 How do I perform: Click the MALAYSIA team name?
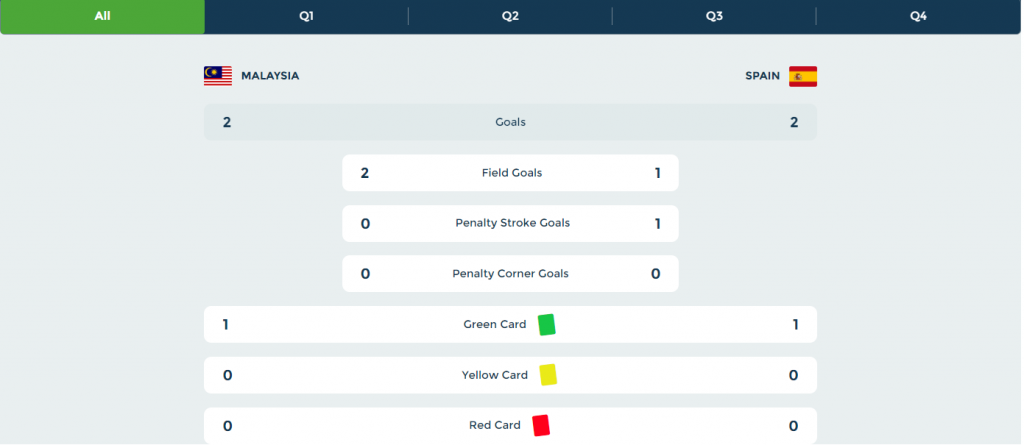[270, 76]
